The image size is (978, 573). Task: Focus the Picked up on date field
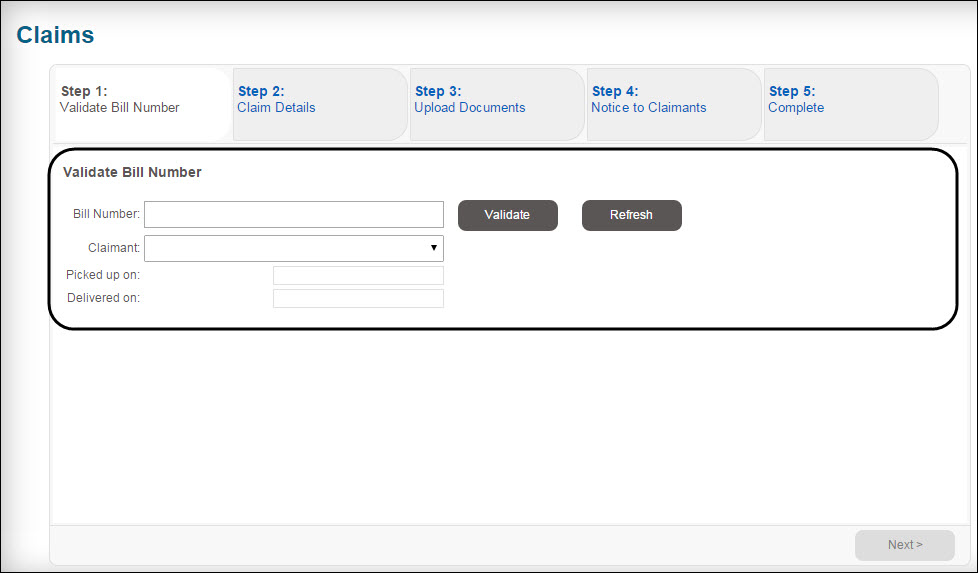[x=359, y=275]
